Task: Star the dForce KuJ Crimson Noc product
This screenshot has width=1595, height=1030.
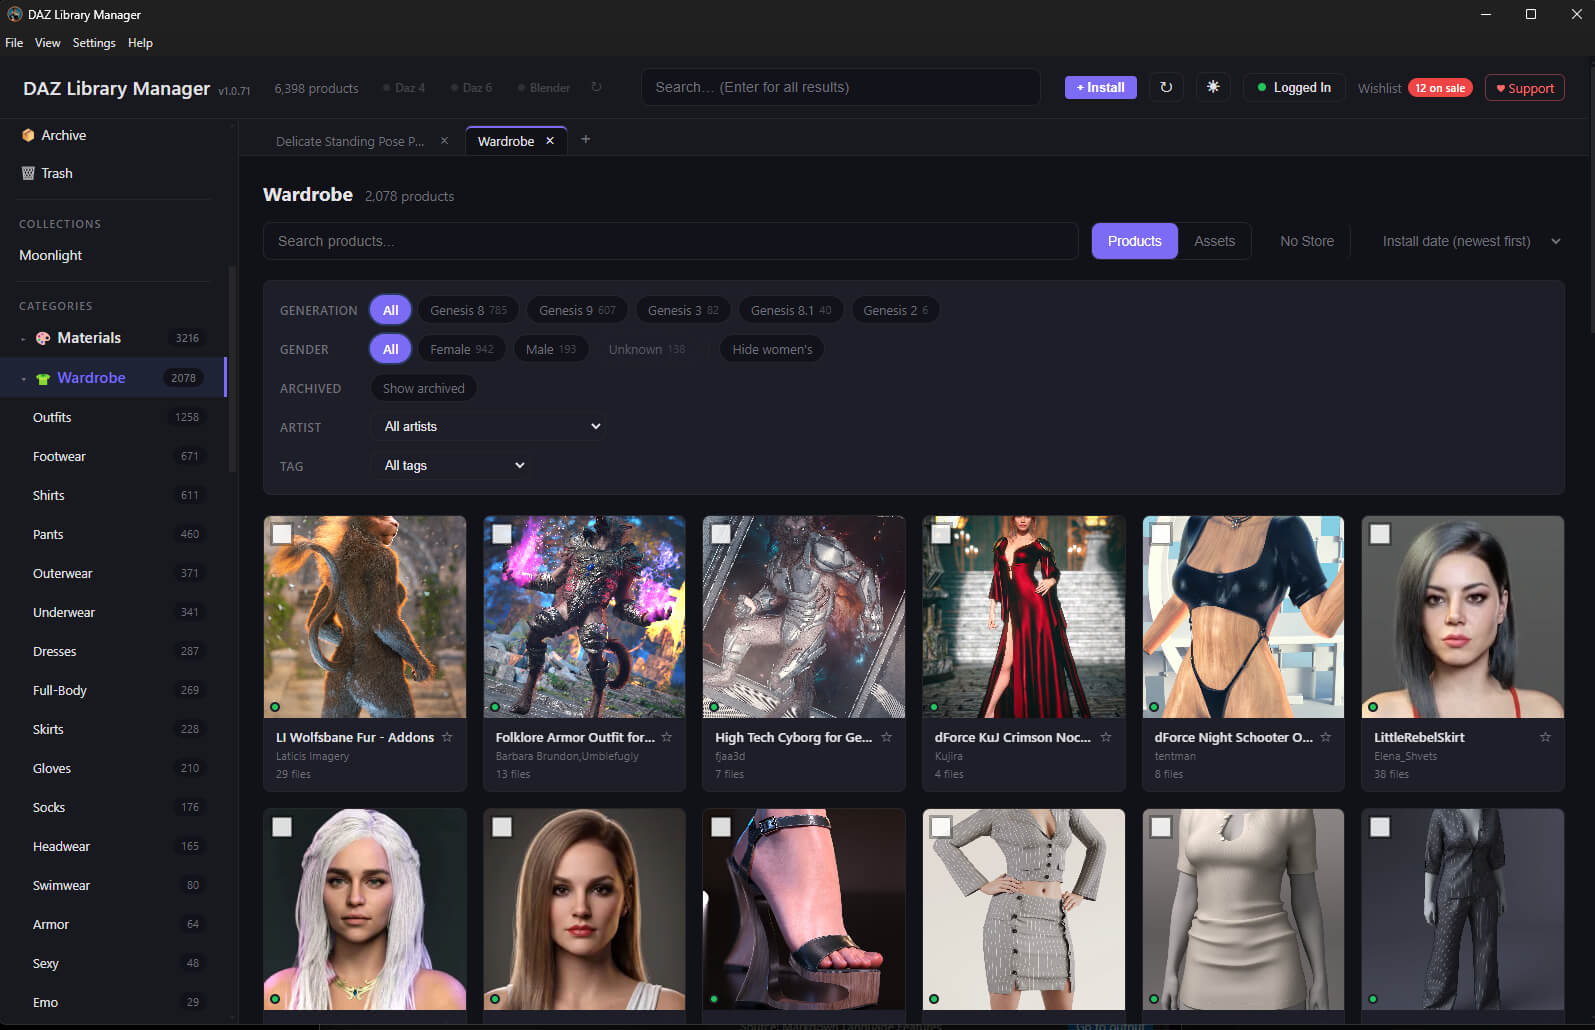Action: (1106, 737)
